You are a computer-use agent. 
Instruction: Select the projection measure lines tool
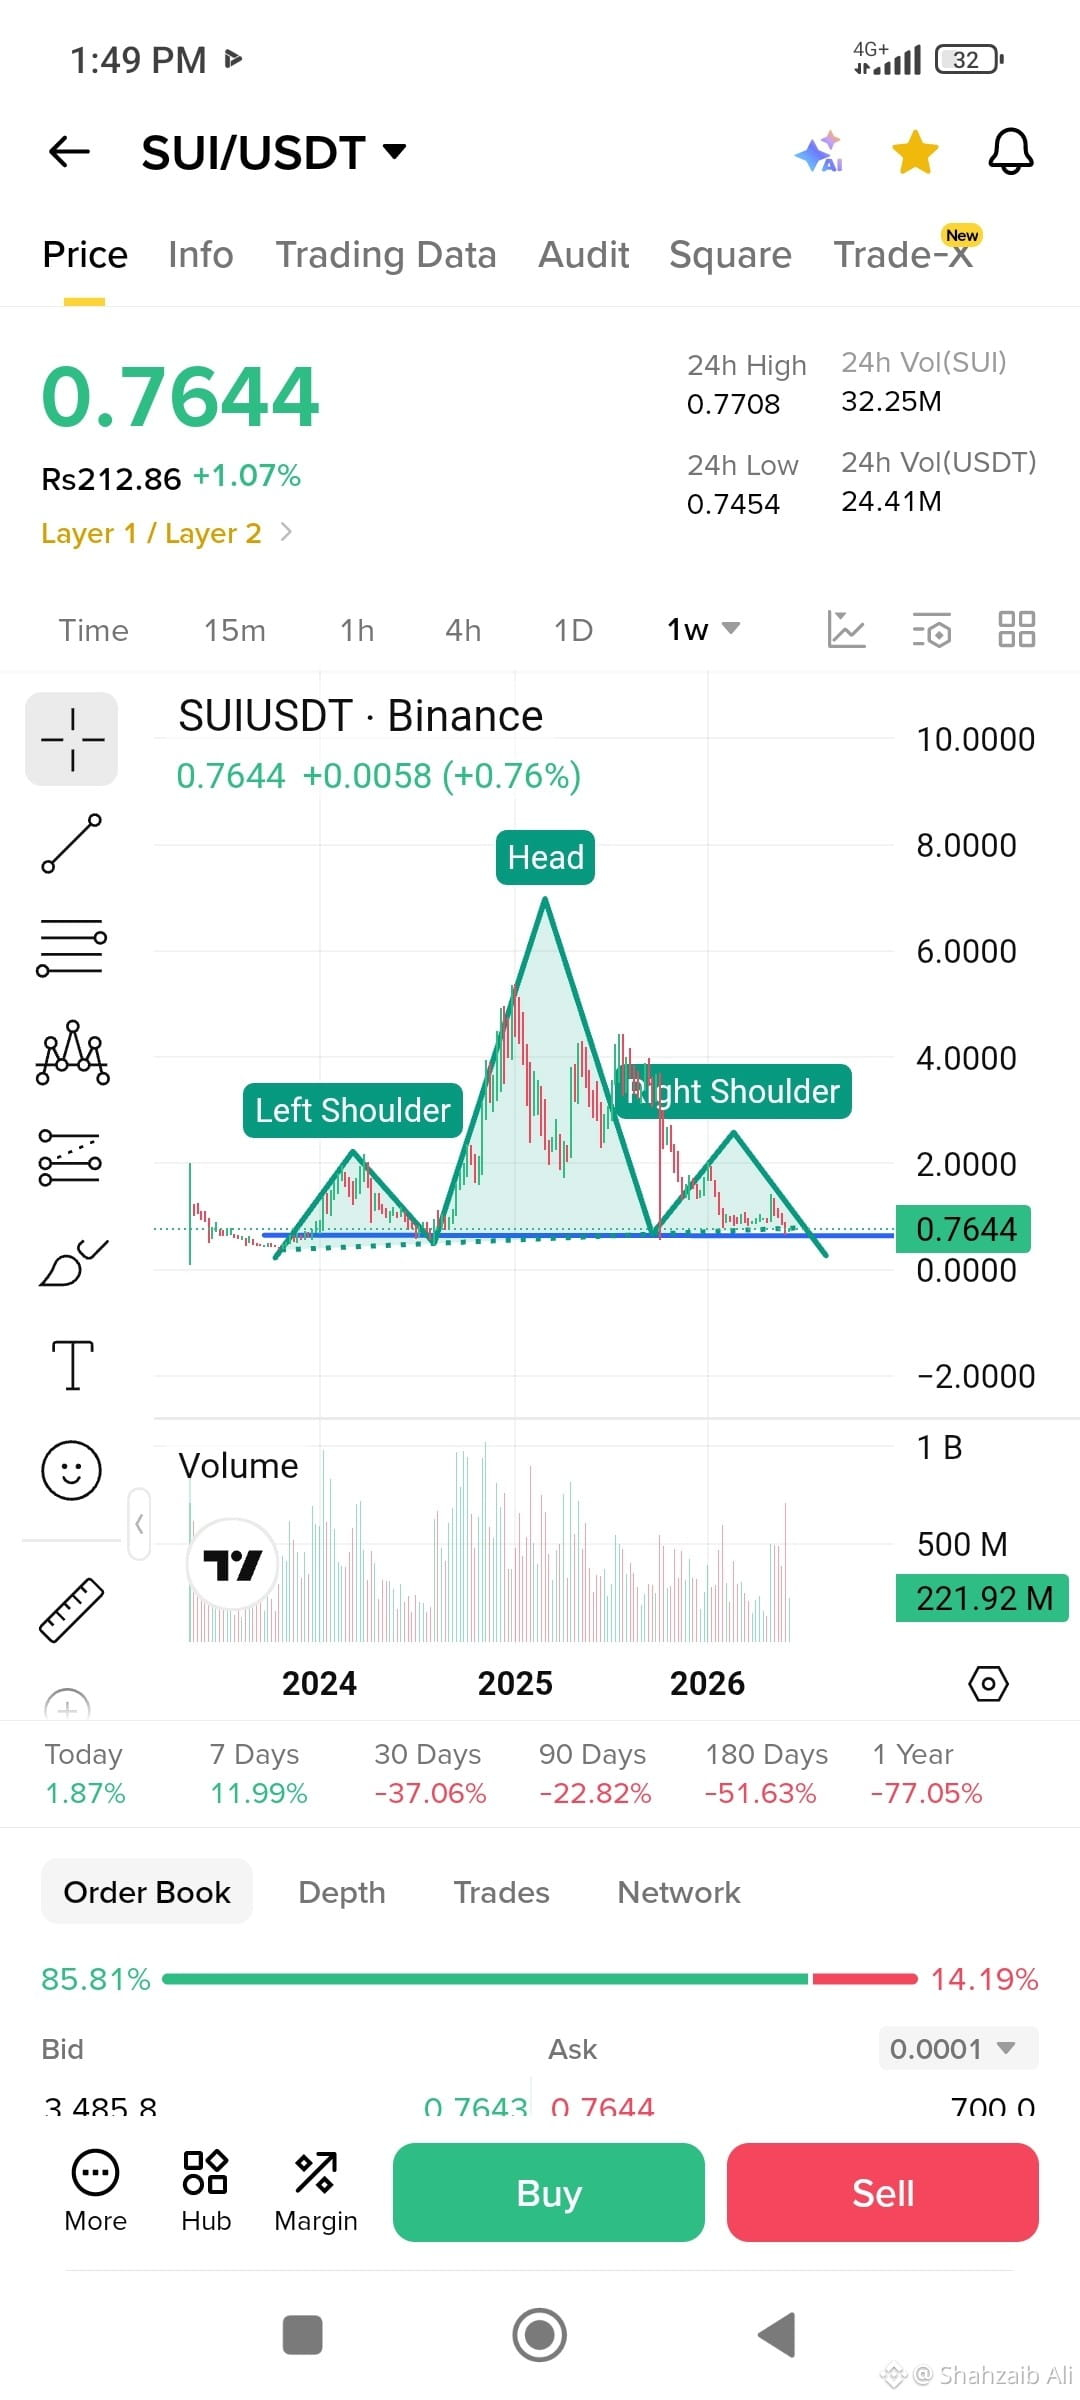pyautogui.click(x=70, y=1157)
